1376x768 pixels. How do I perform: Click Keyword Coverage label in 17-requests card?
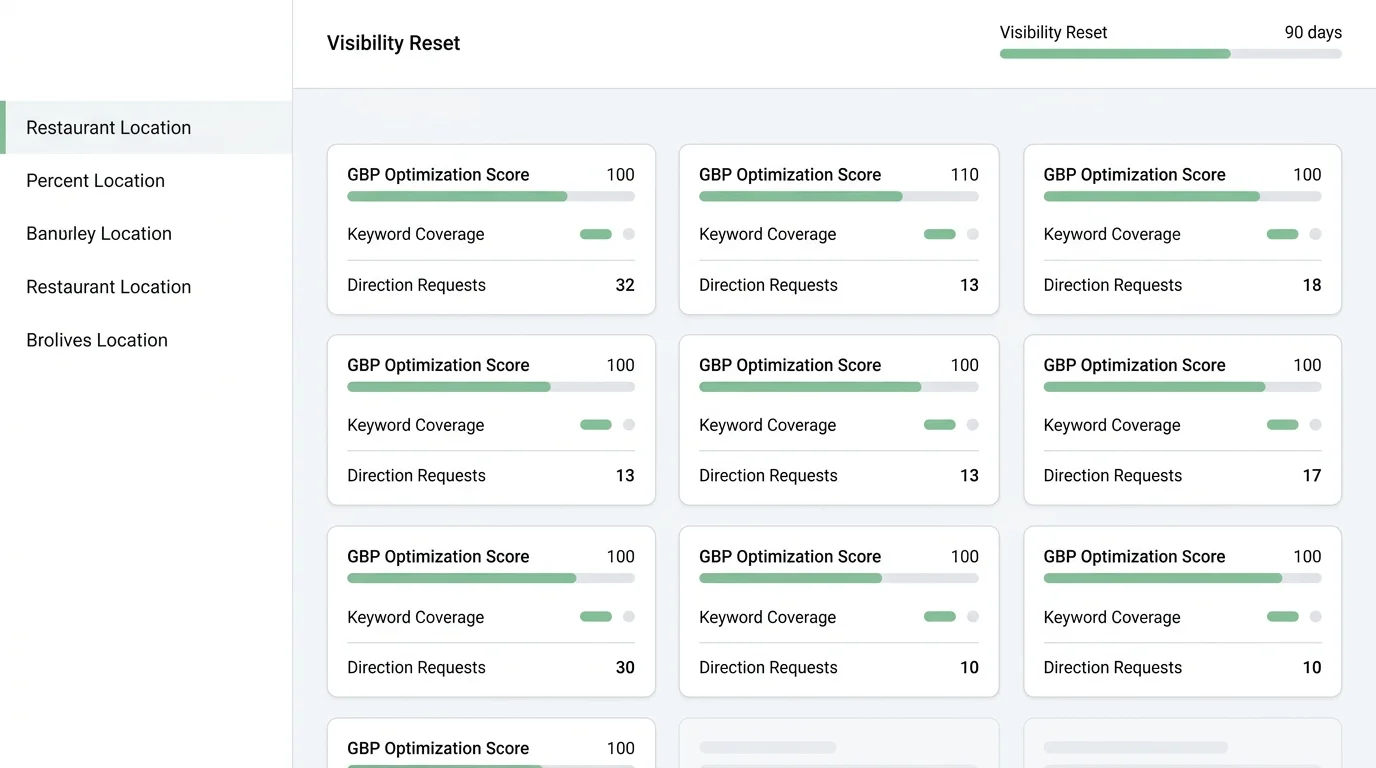click(x=1112, y=425)
